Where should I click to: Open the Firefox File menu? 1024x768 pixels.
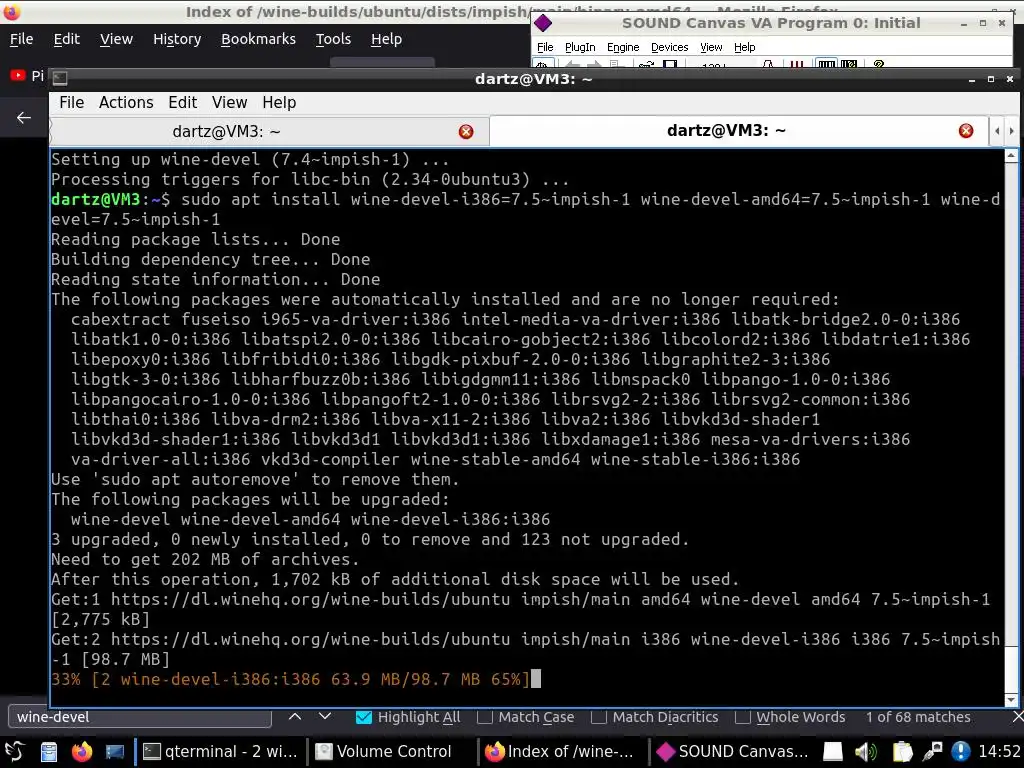(22, 39)
